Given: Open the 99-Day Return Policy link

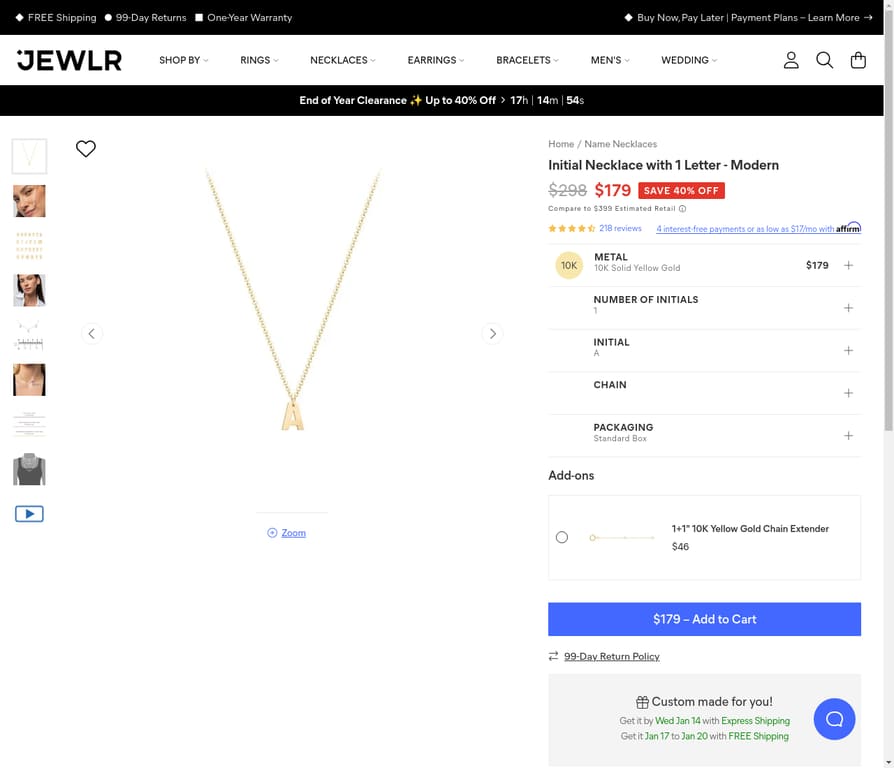Looking at the screenshot, I should click(611, 656).
